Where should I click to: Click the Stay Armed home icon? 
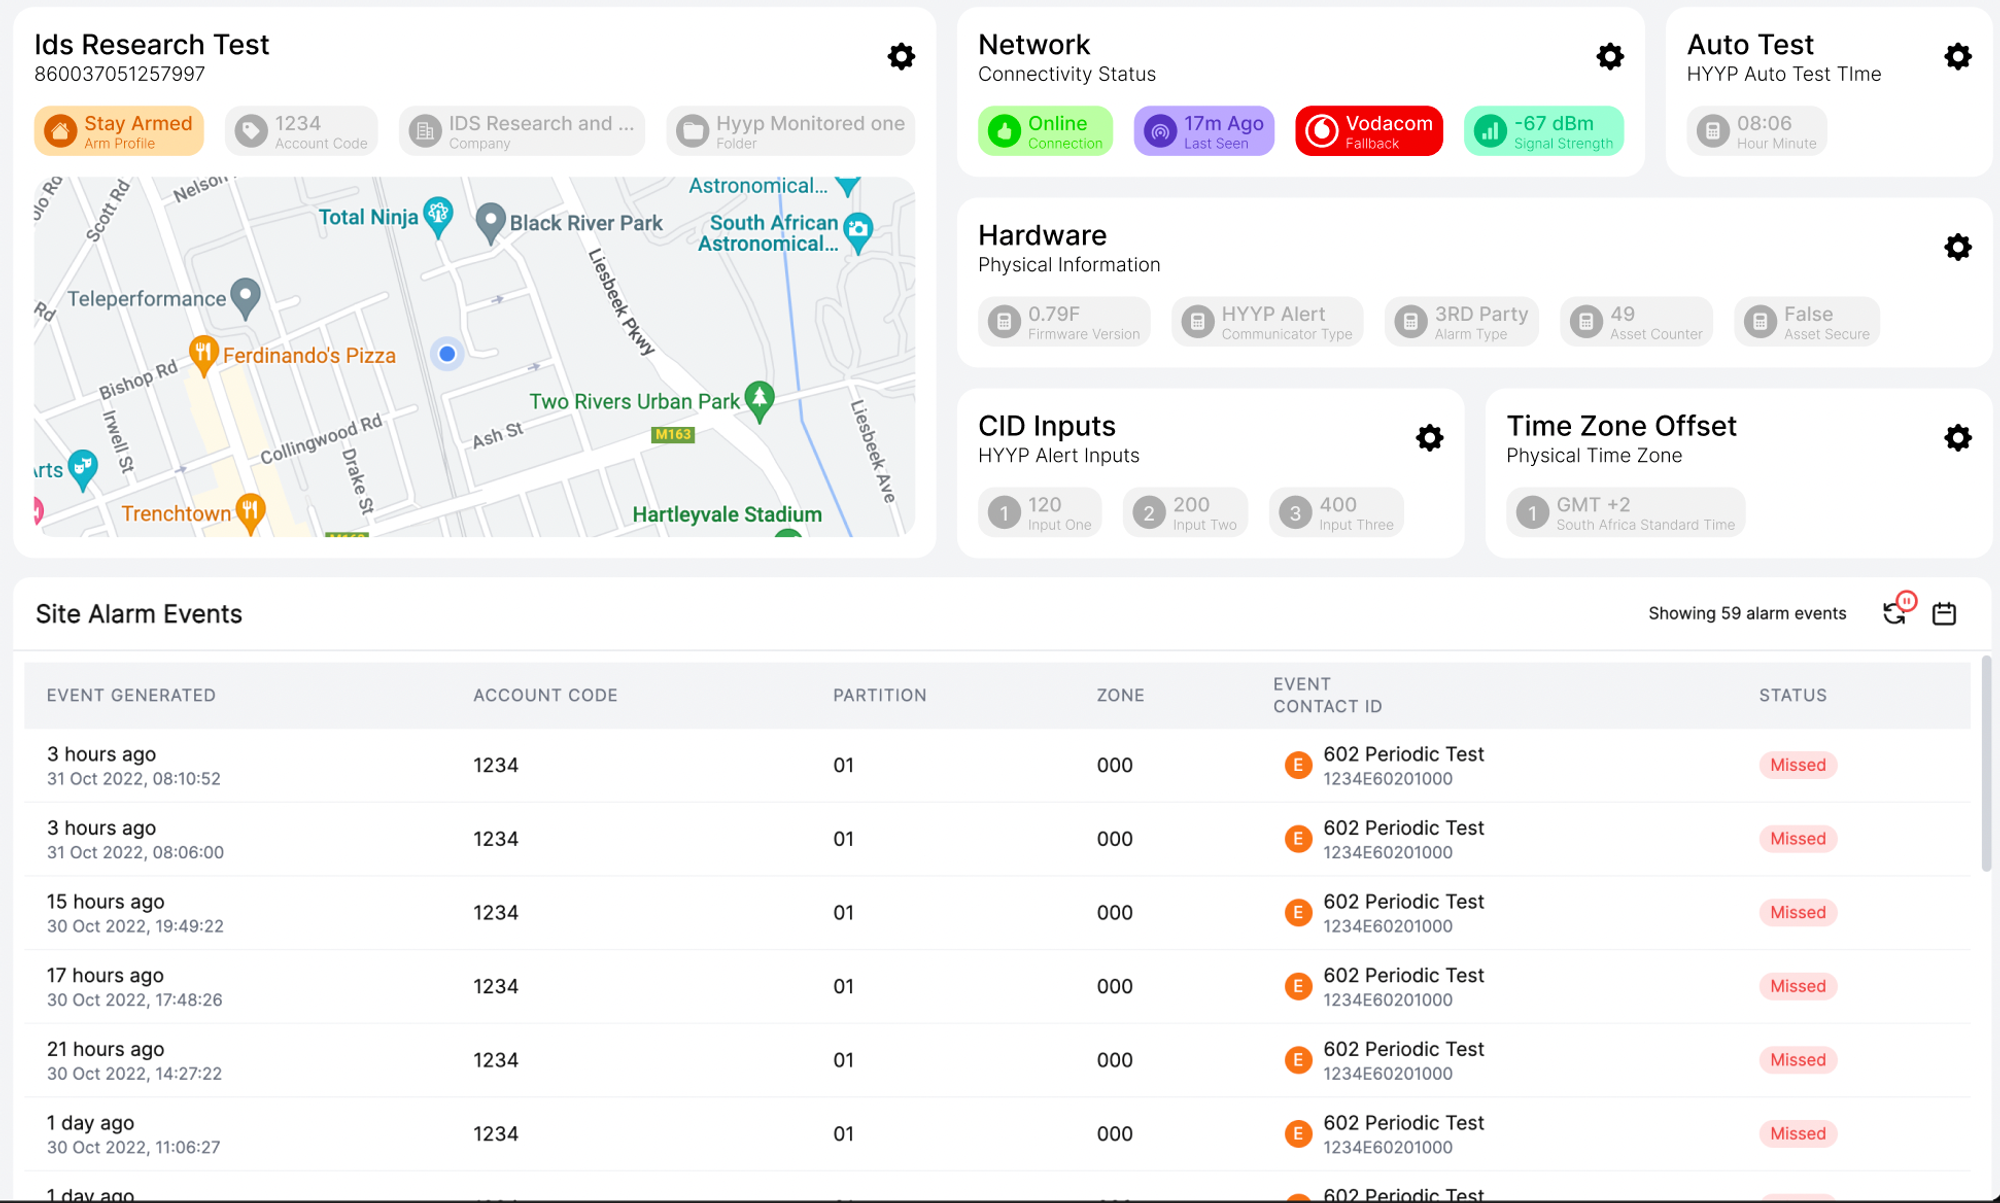point(60,131)
